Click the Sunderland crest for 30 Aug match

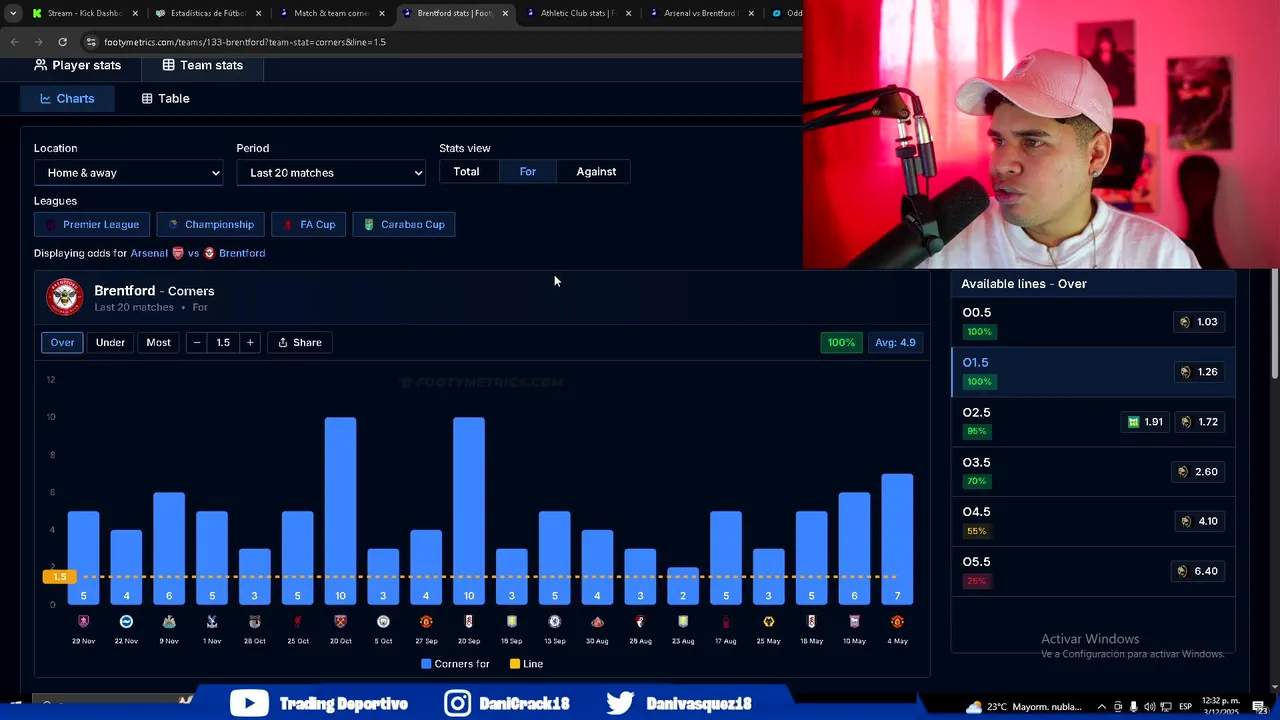point(597,621)
